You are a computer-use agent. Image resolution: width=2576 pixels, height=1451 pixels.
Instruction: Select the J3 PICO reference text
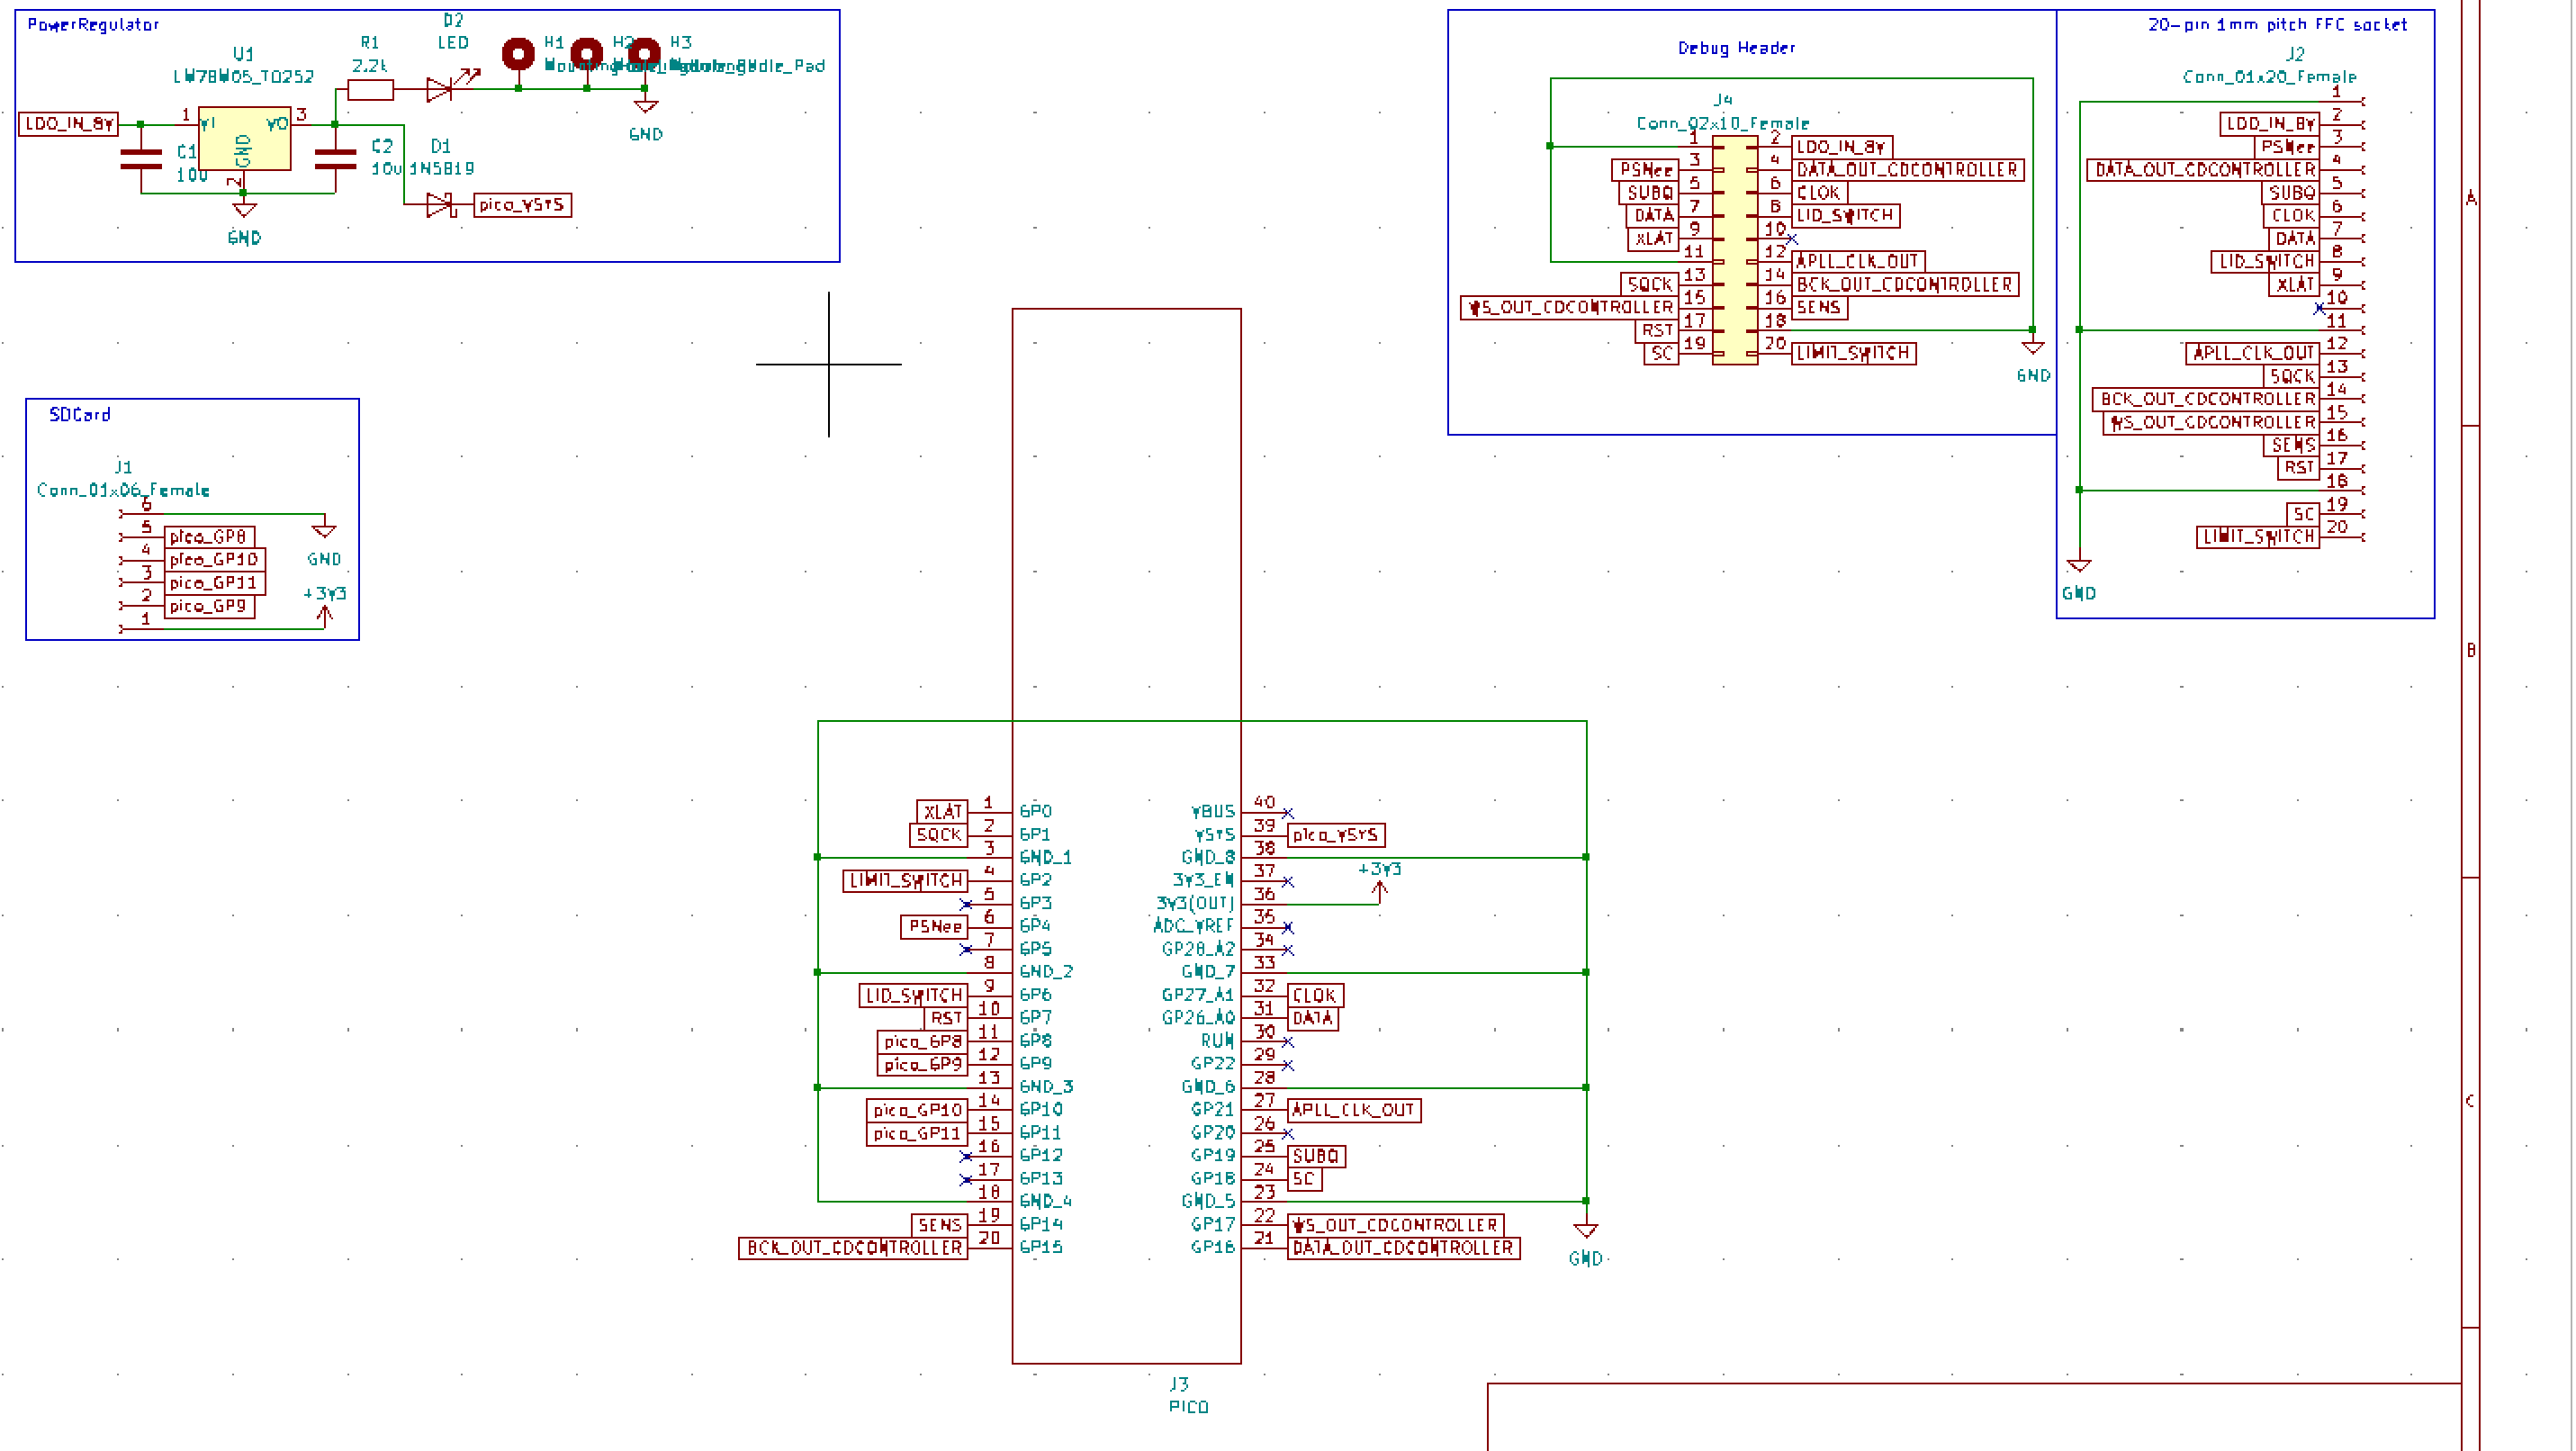point(1180,1384)
